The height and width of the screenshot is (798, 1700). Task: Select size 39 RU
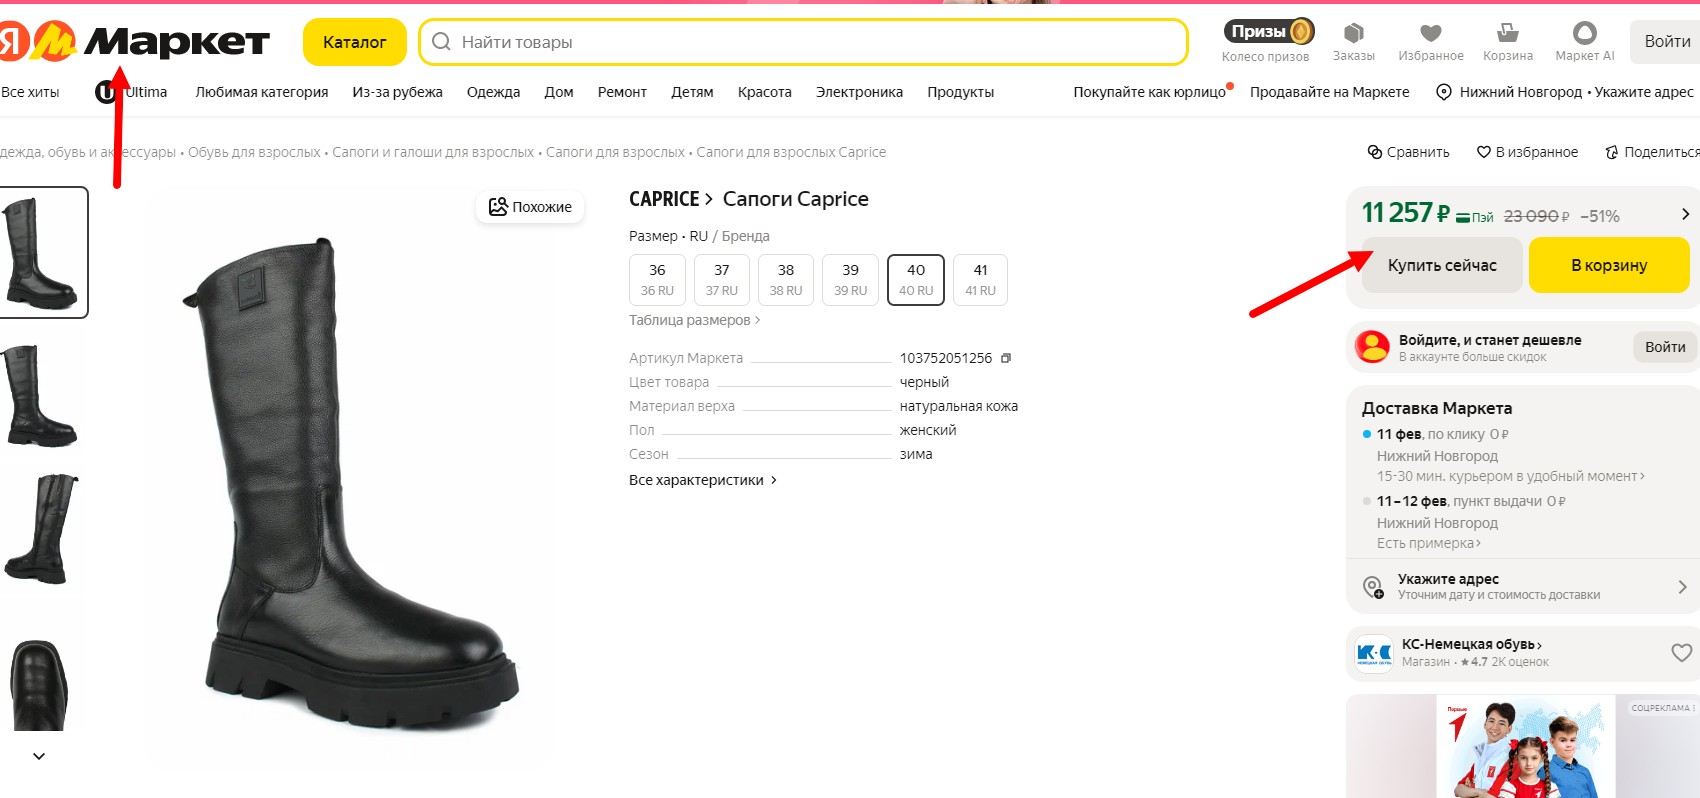click(850, 279)
